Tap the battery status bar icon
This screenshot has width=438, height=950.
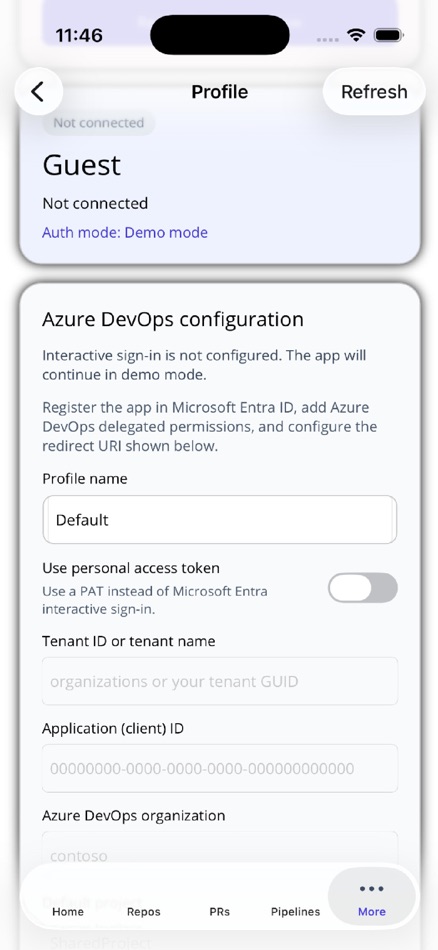pyautogui.click(x=389, y=35)
